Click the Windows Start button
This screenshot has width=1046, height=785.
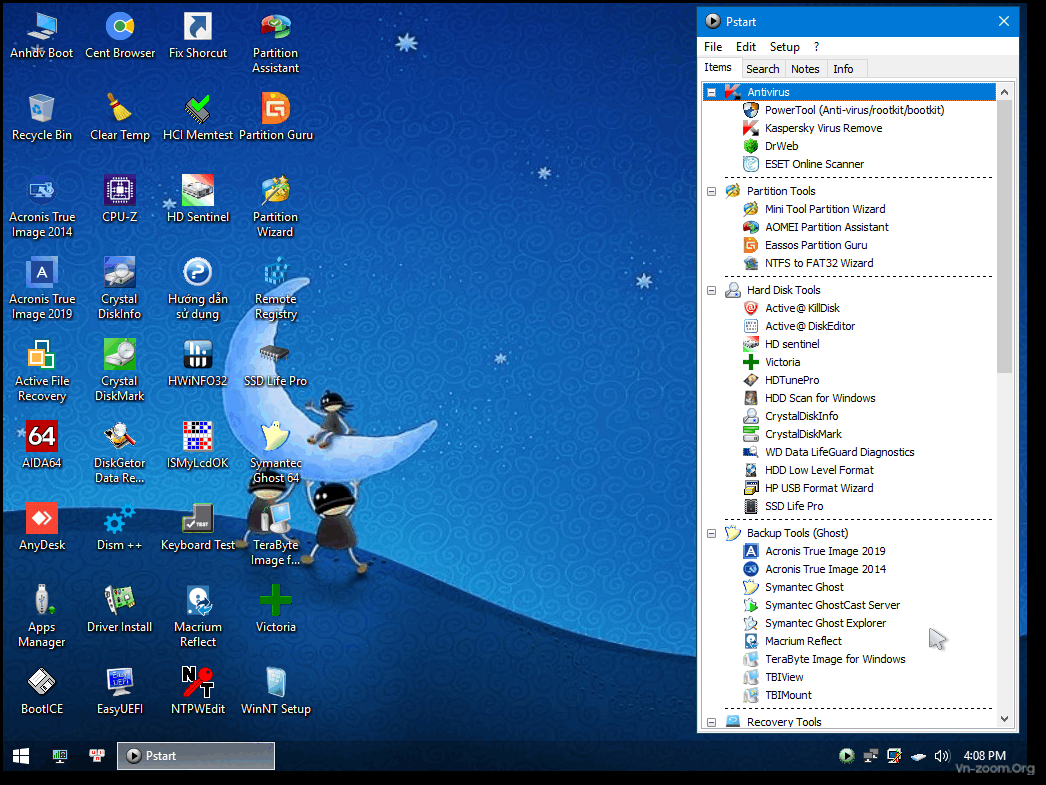[x=21, y=756]
